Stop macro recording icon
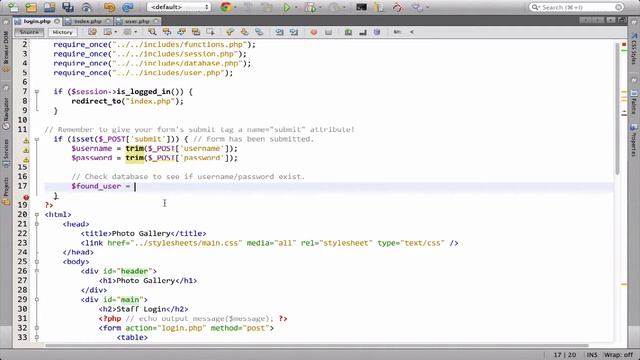 (328, 32)
